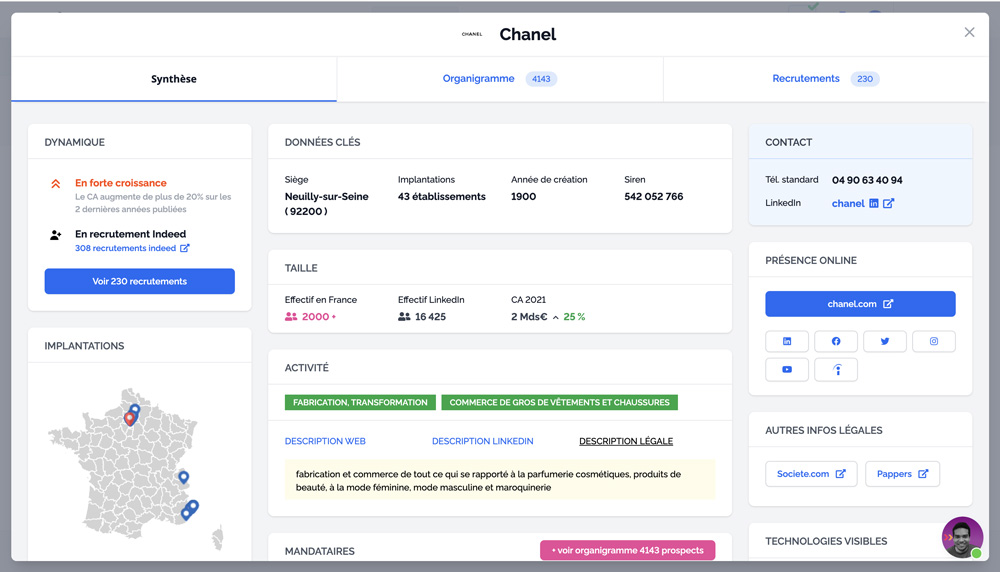Screen dimensions: 1000x572
Task: Click the 230 badge on Recrutements
Action: (x=865, y=79)
